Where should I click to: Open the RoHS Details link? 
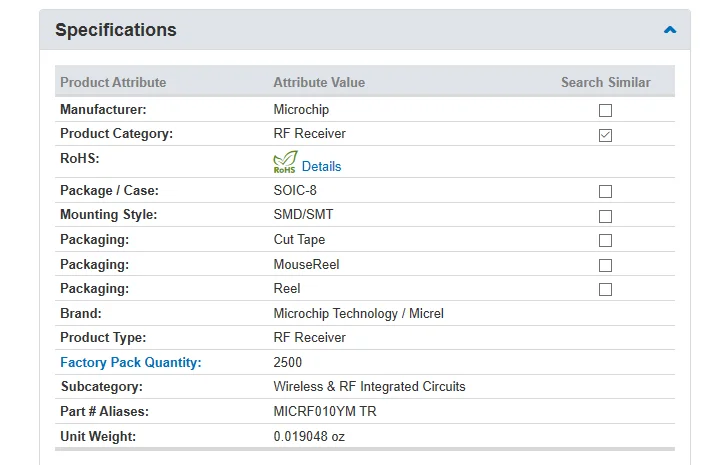[321, 166]
